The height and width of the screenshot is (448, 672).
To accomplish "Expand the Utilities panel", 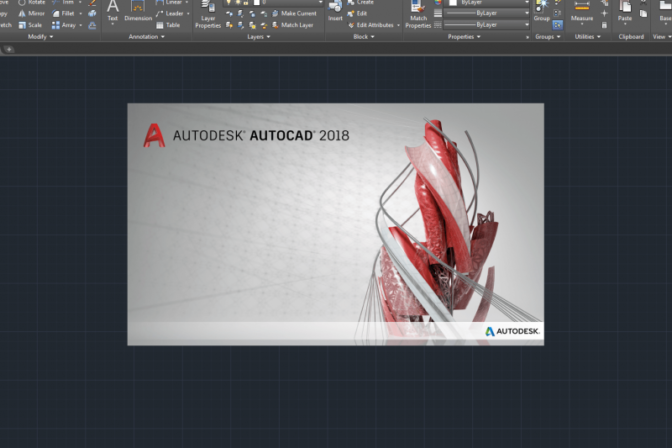I will coord(588,37).
